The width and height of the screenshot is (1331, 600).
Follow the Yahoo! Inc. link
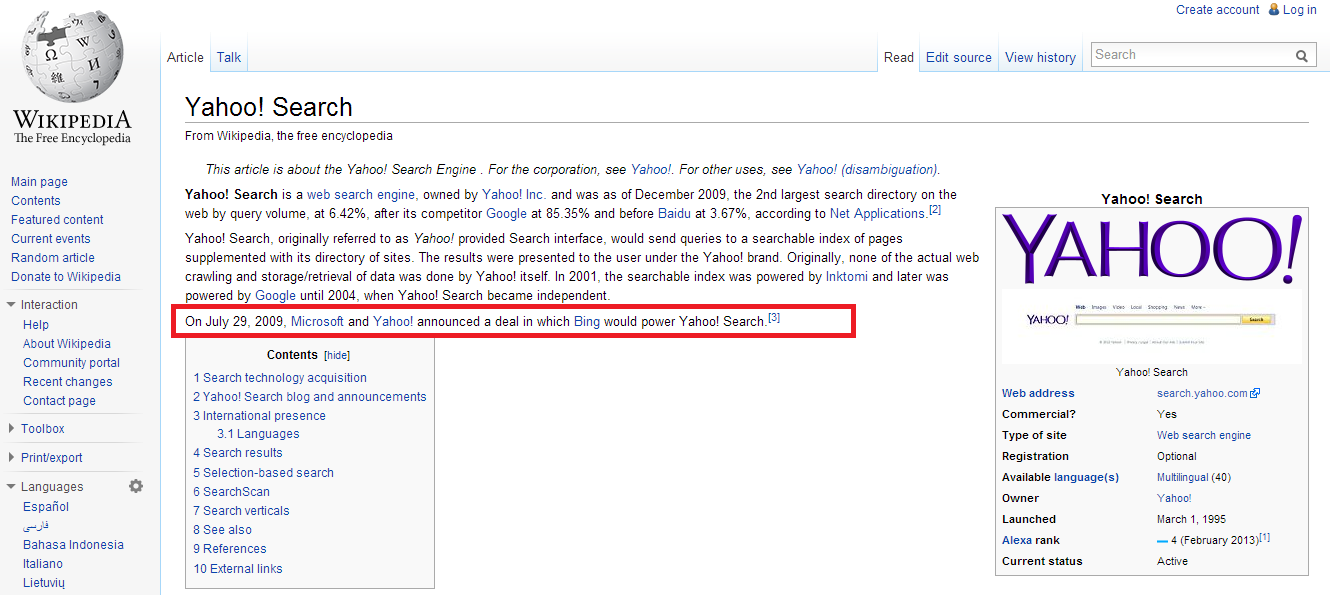pos(514,195)
